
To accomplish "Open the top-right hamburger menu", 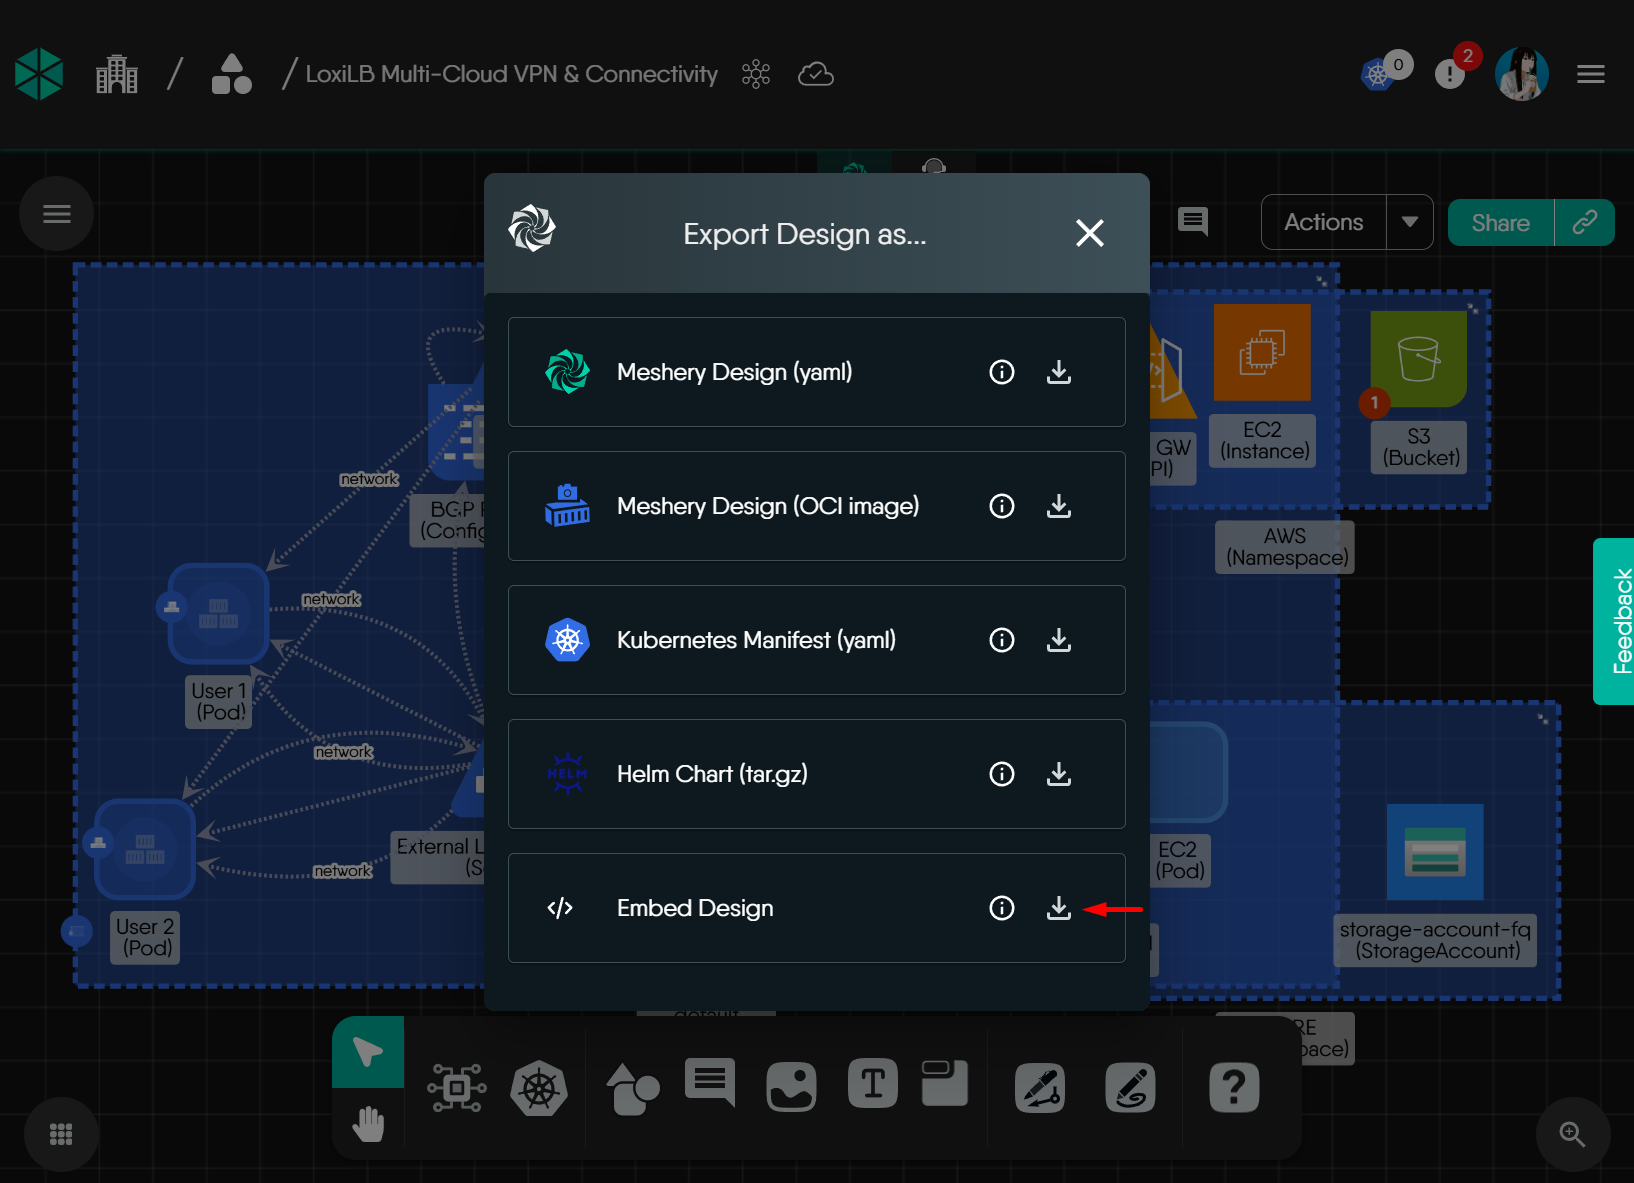I will tap(1591, 74).
